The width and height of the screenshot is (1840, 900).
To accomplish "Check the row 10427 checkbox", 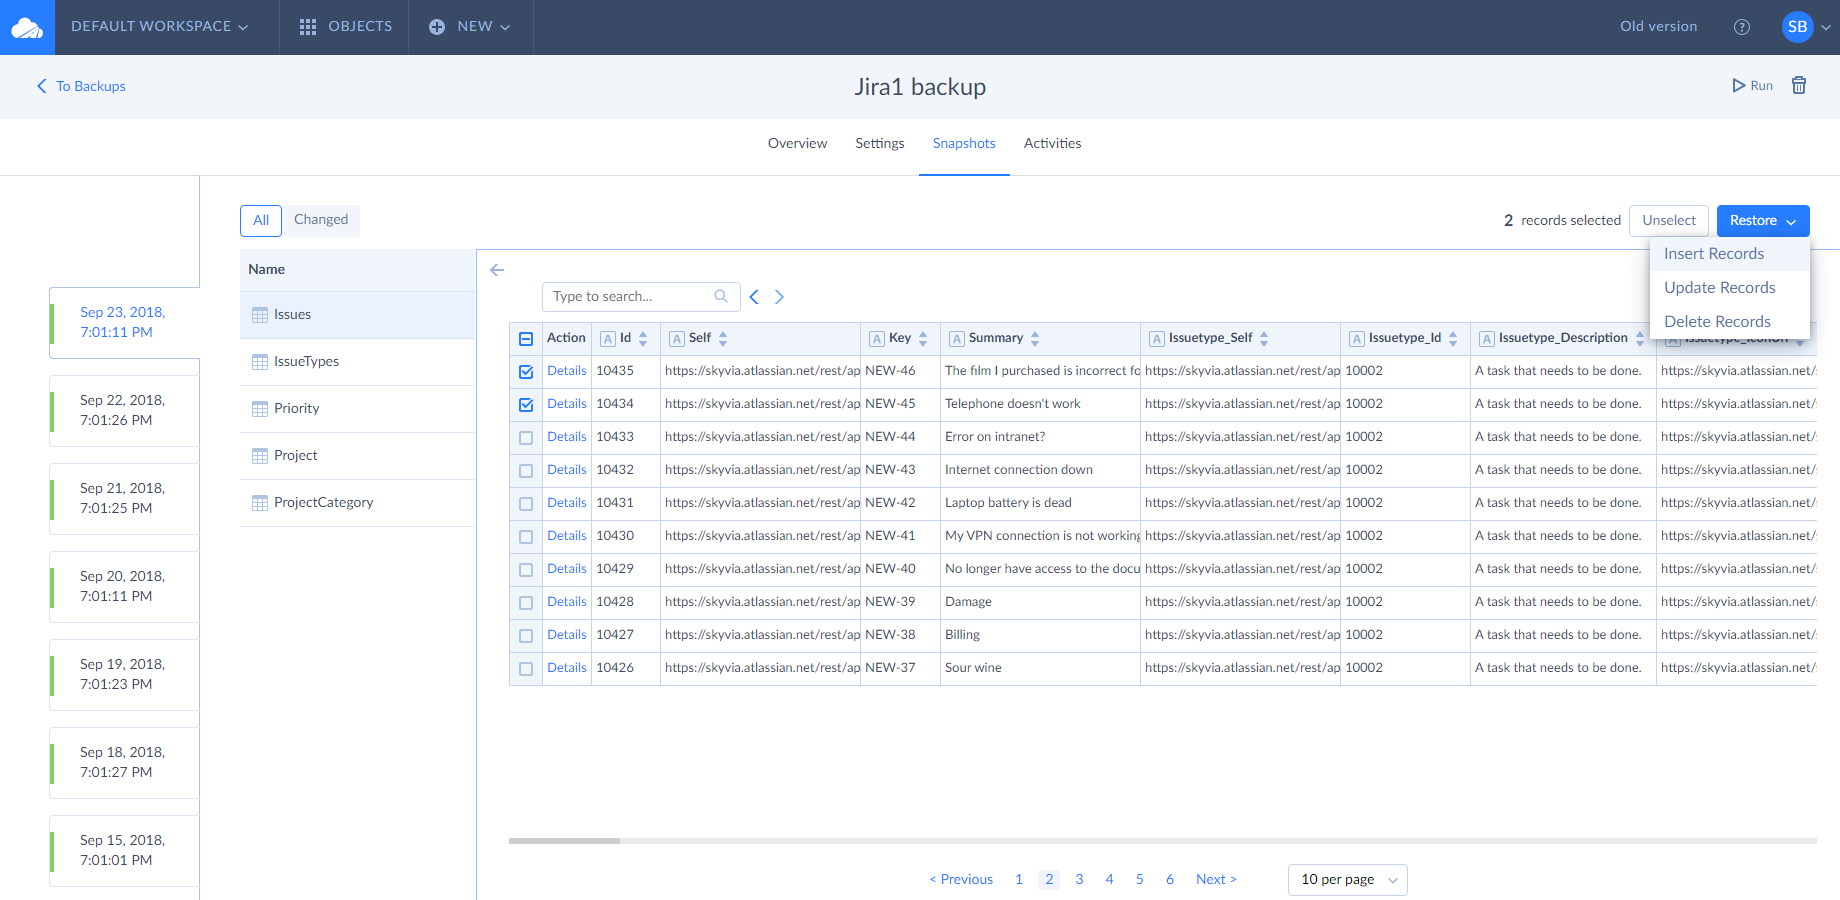I will pos(526,636).
